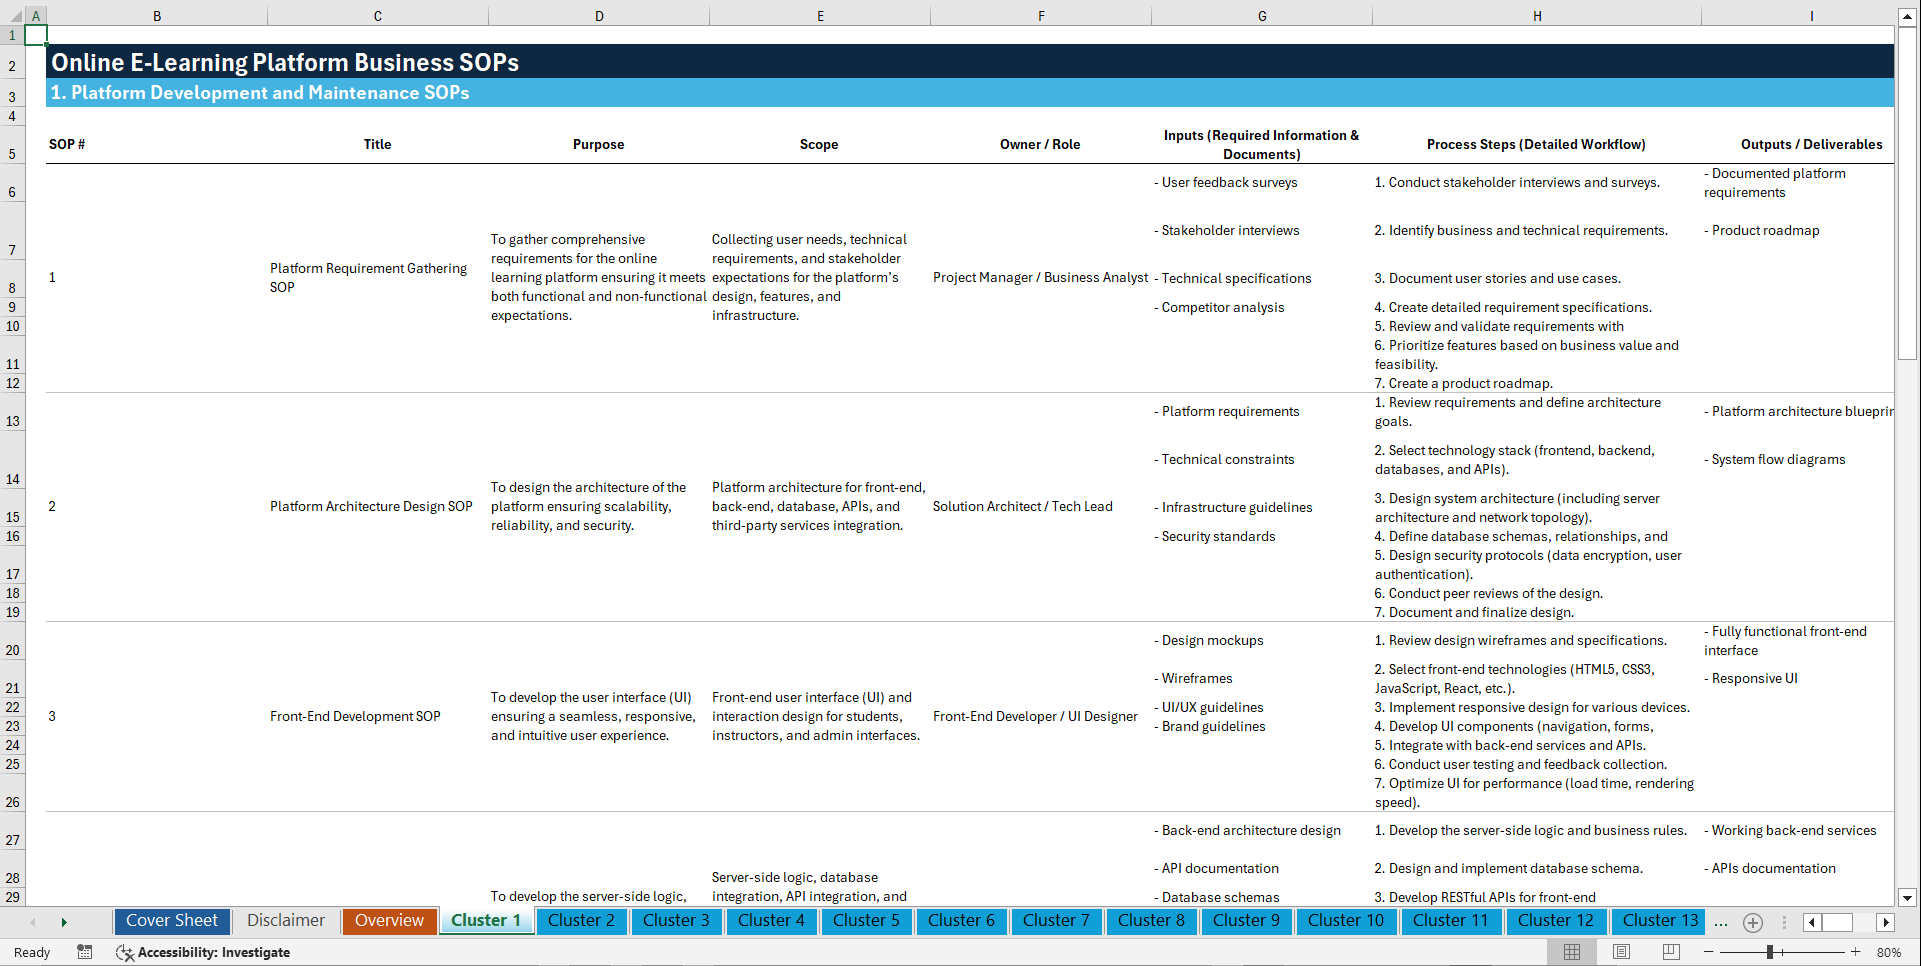Screen dimensions: 1921x966
Task: Select Page Break Preview icon
Action: click(x=1670, y=952)
